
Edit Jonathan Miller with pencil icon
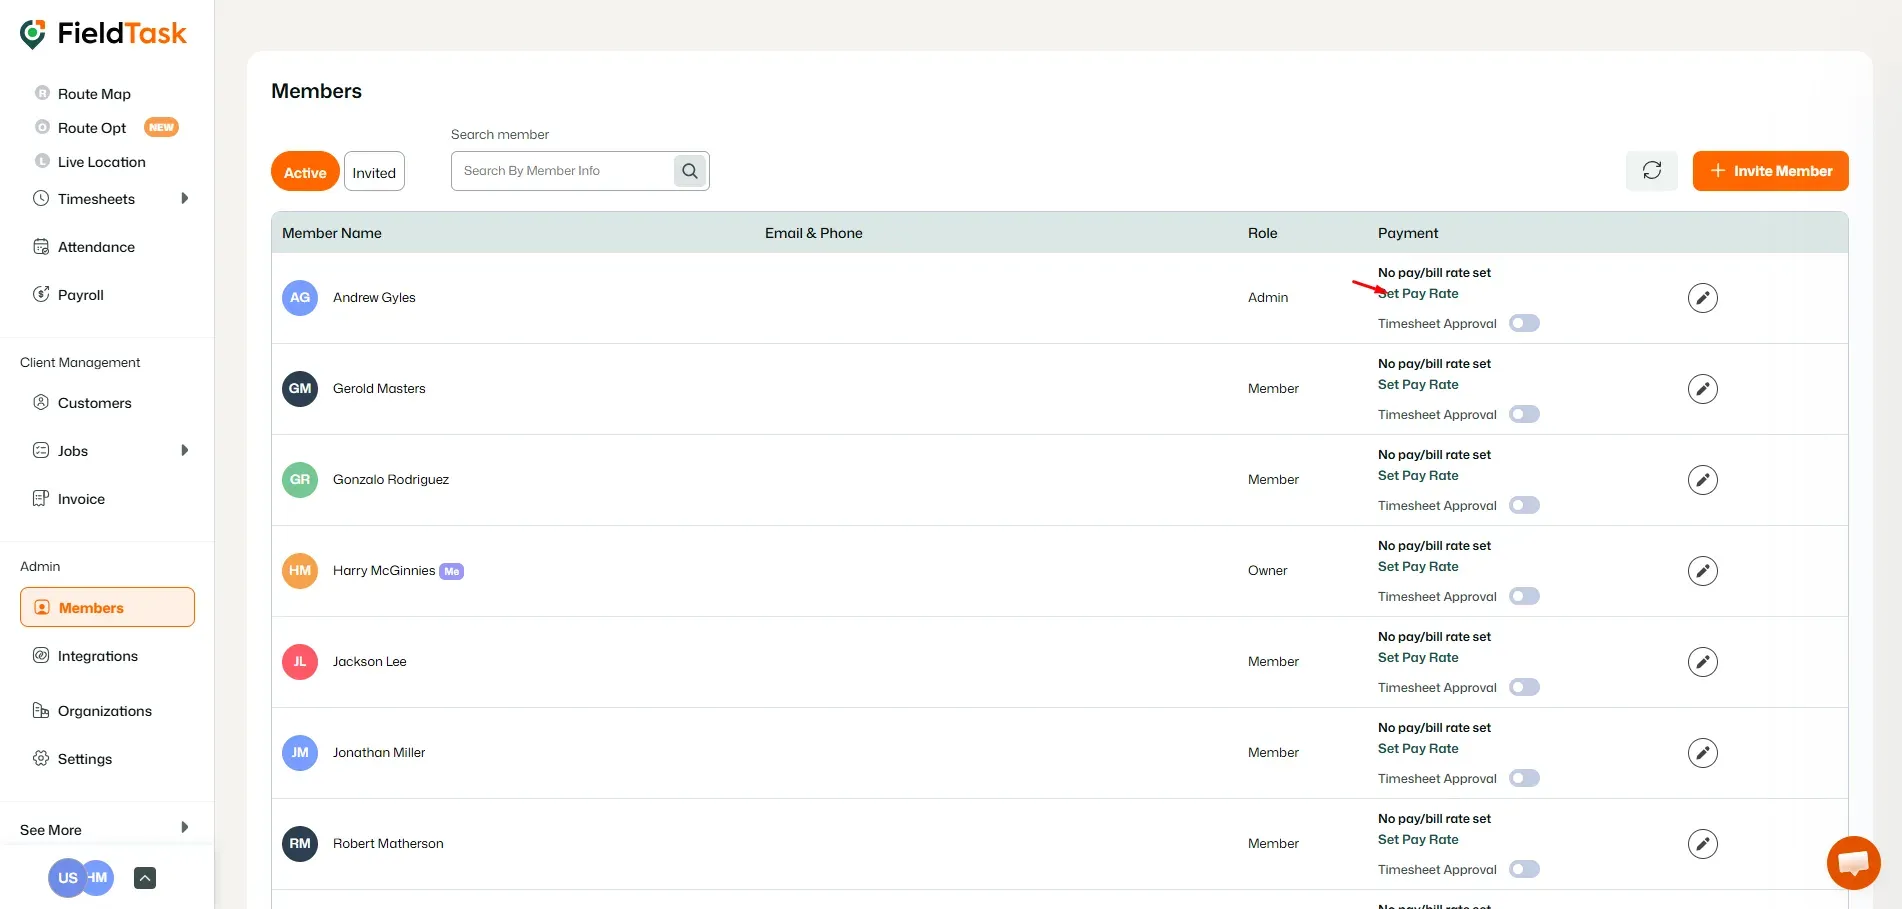pos(1702,753)
